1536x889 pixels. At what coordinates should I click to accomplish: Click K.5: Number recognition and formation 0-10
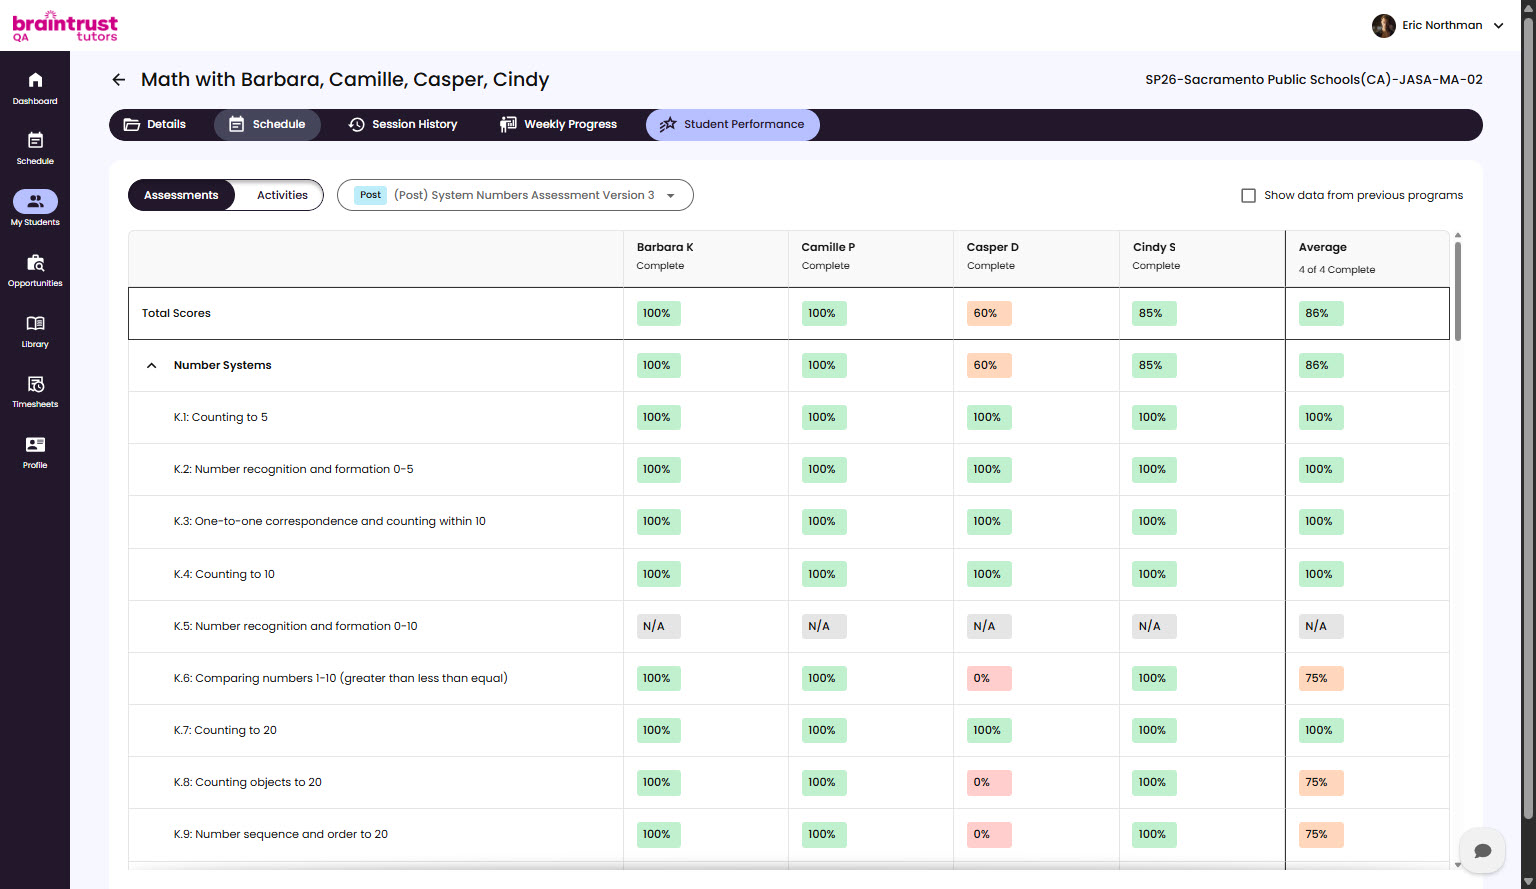pyautogui.click(x=295, y=626)
